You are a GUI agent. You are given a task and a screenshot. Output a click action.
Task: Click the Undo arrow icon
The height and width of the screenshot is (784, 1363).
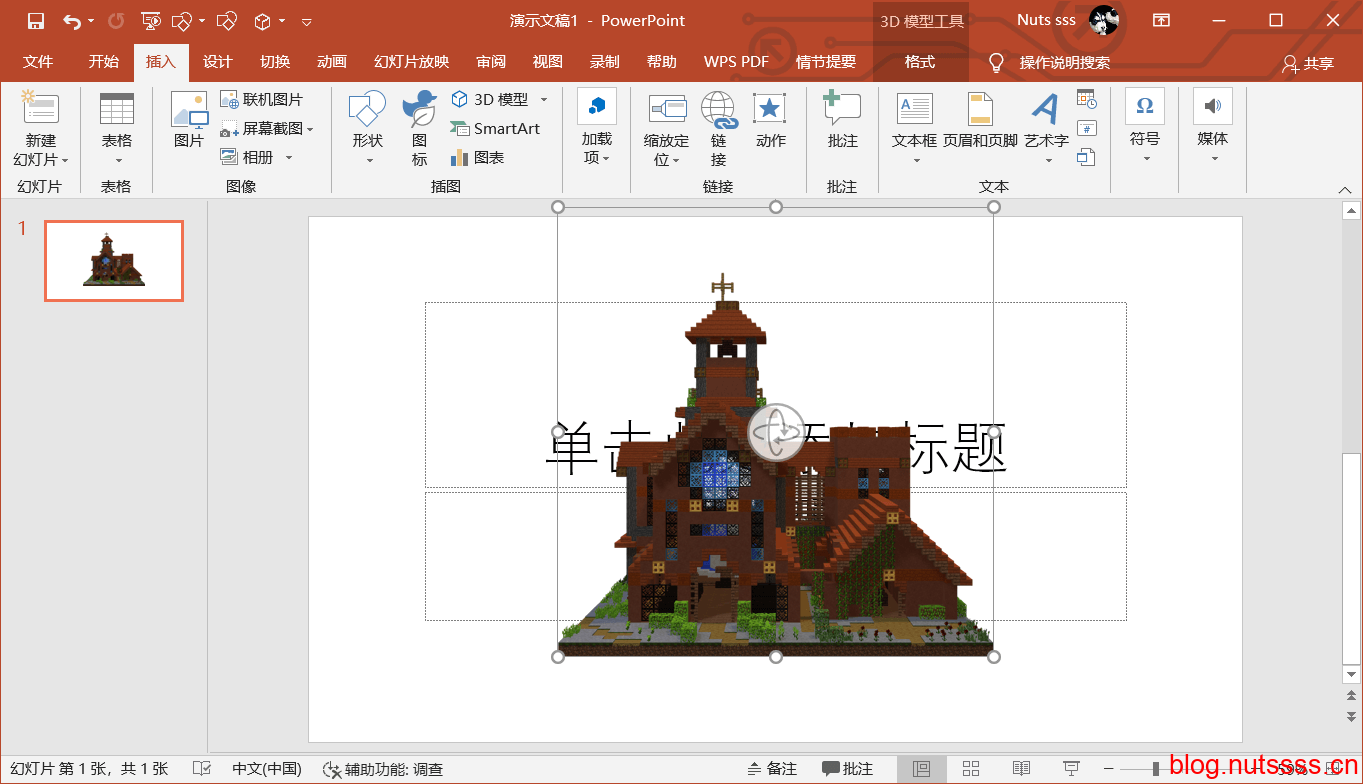tap(71, 21)
